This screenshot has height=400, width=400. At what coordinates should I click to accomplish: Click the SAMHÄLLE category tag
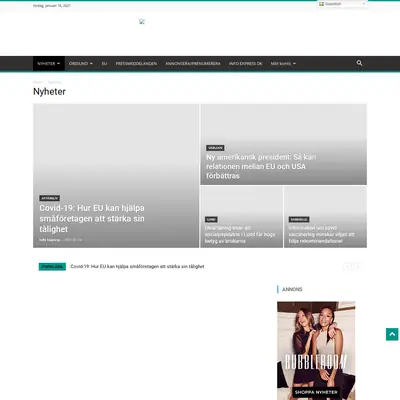pos(299,220)
